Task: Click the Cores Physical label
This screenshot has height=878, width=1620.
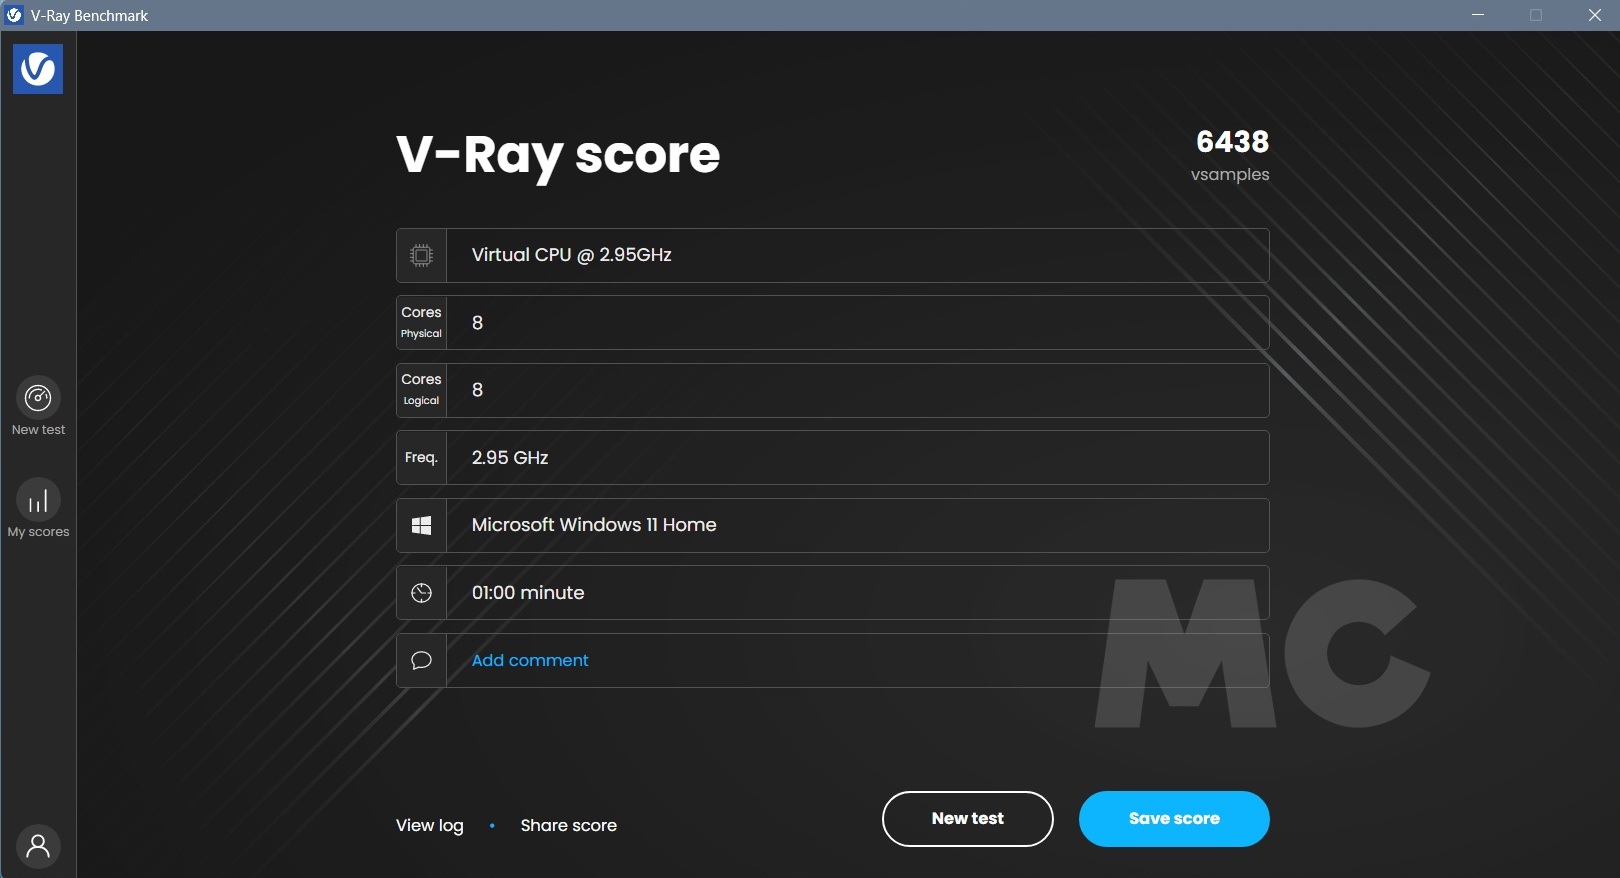Action: (421, 322)
